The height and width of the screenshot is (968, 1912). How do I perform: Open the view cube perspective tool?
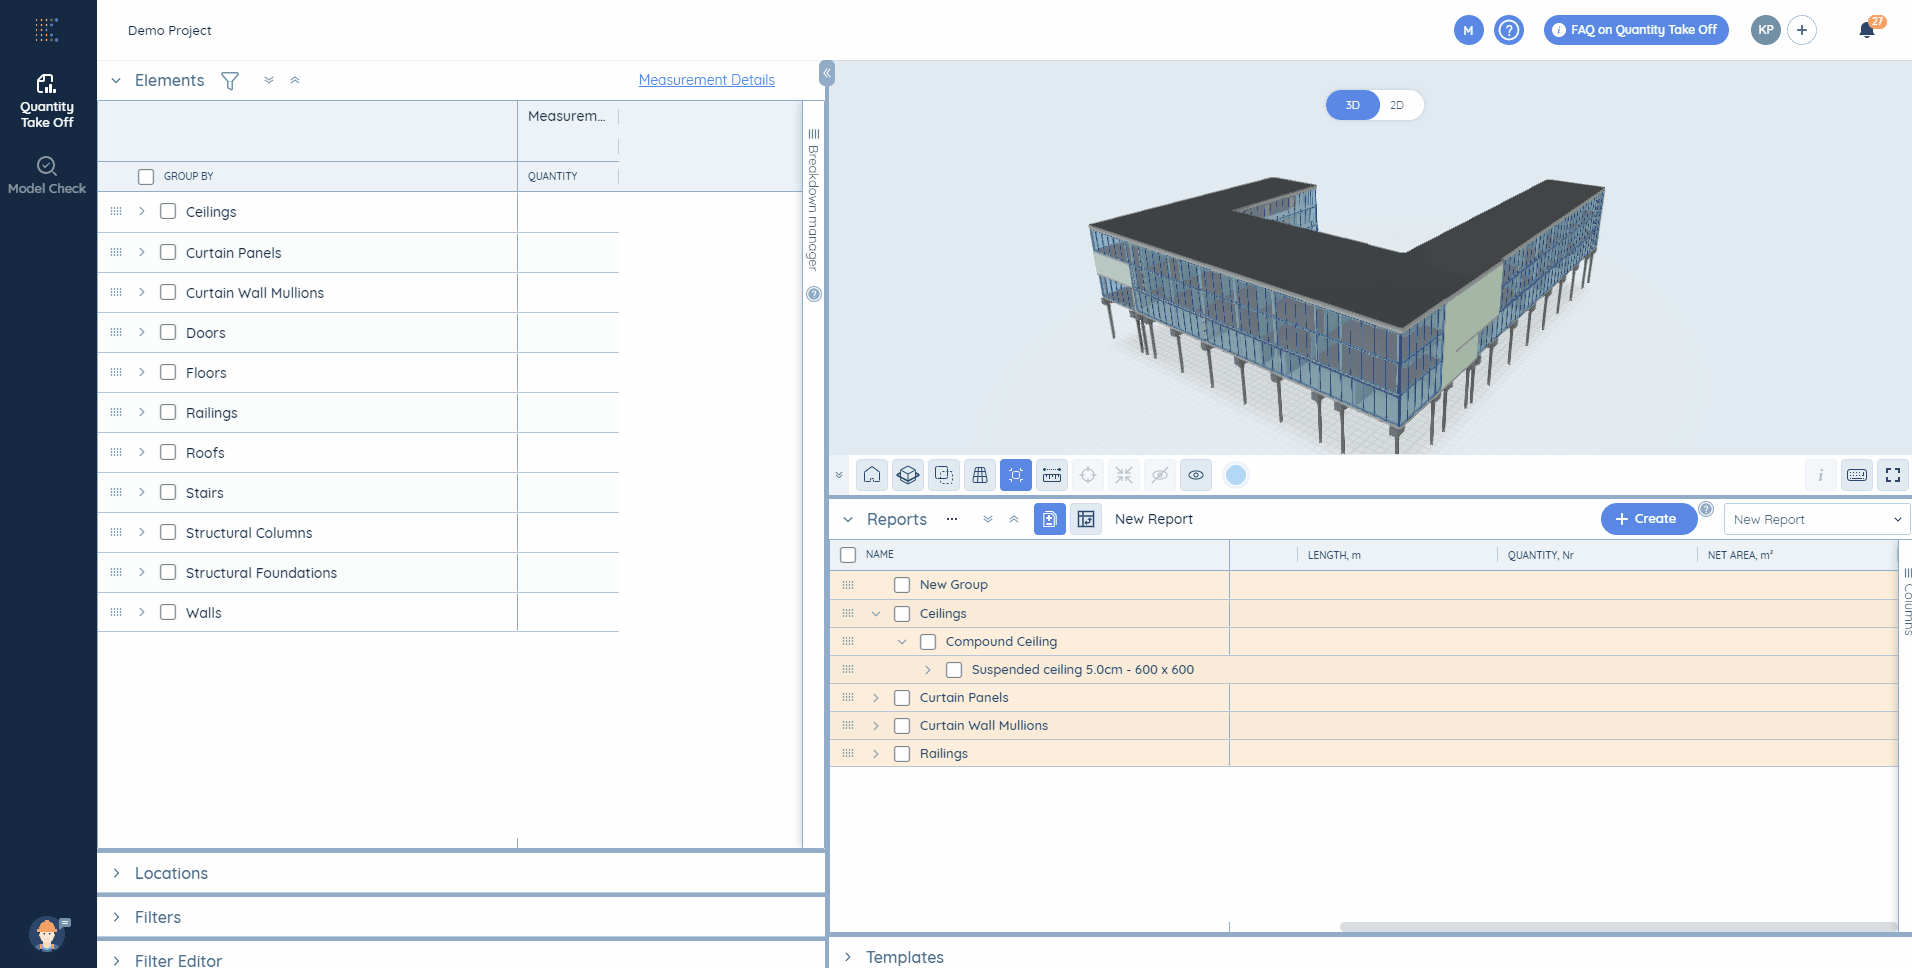[x=908, y=475]
